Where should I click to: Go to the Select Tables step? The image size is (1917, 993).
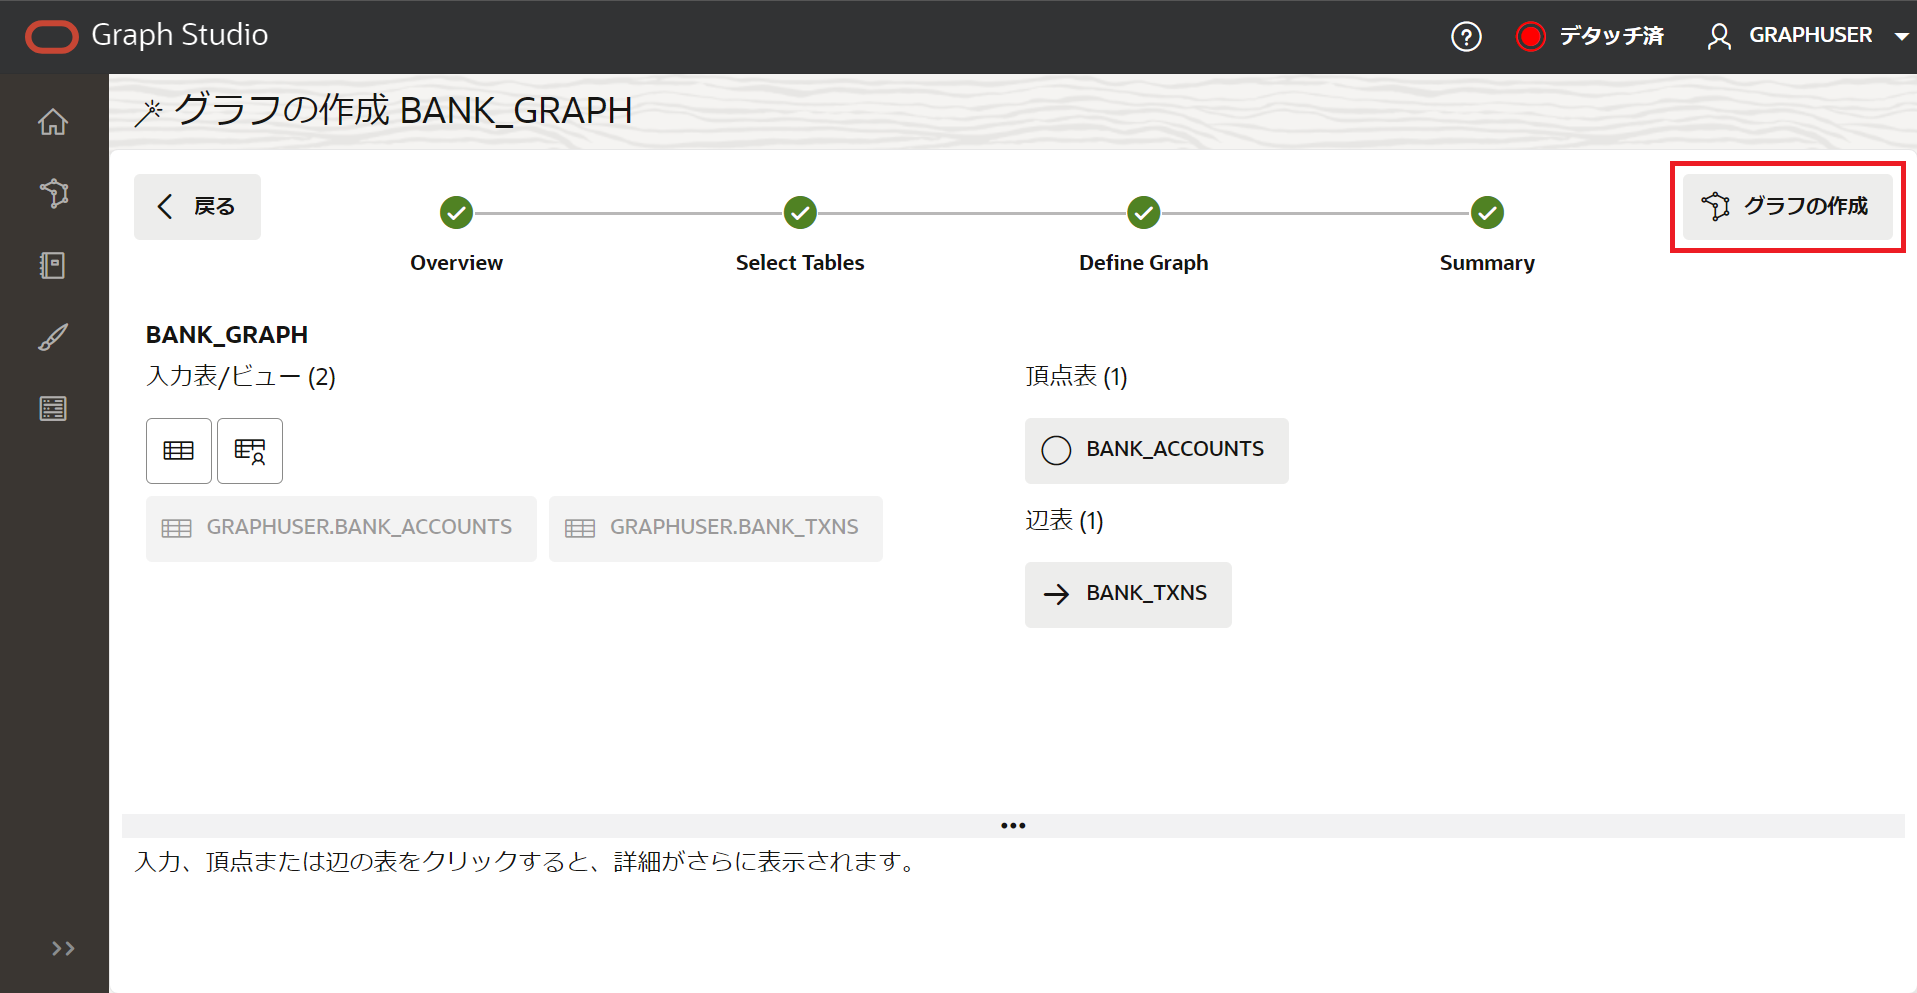tap(800, 213)
